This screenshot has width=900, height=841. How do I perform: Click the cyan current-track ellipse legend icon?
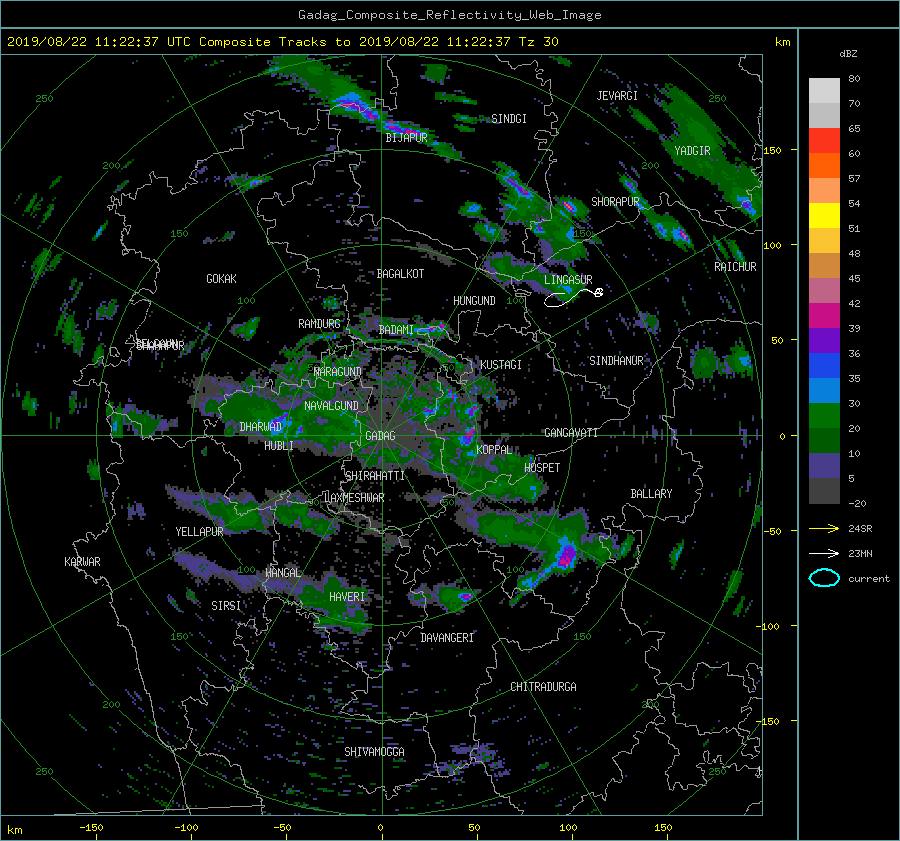pos(824,578)
